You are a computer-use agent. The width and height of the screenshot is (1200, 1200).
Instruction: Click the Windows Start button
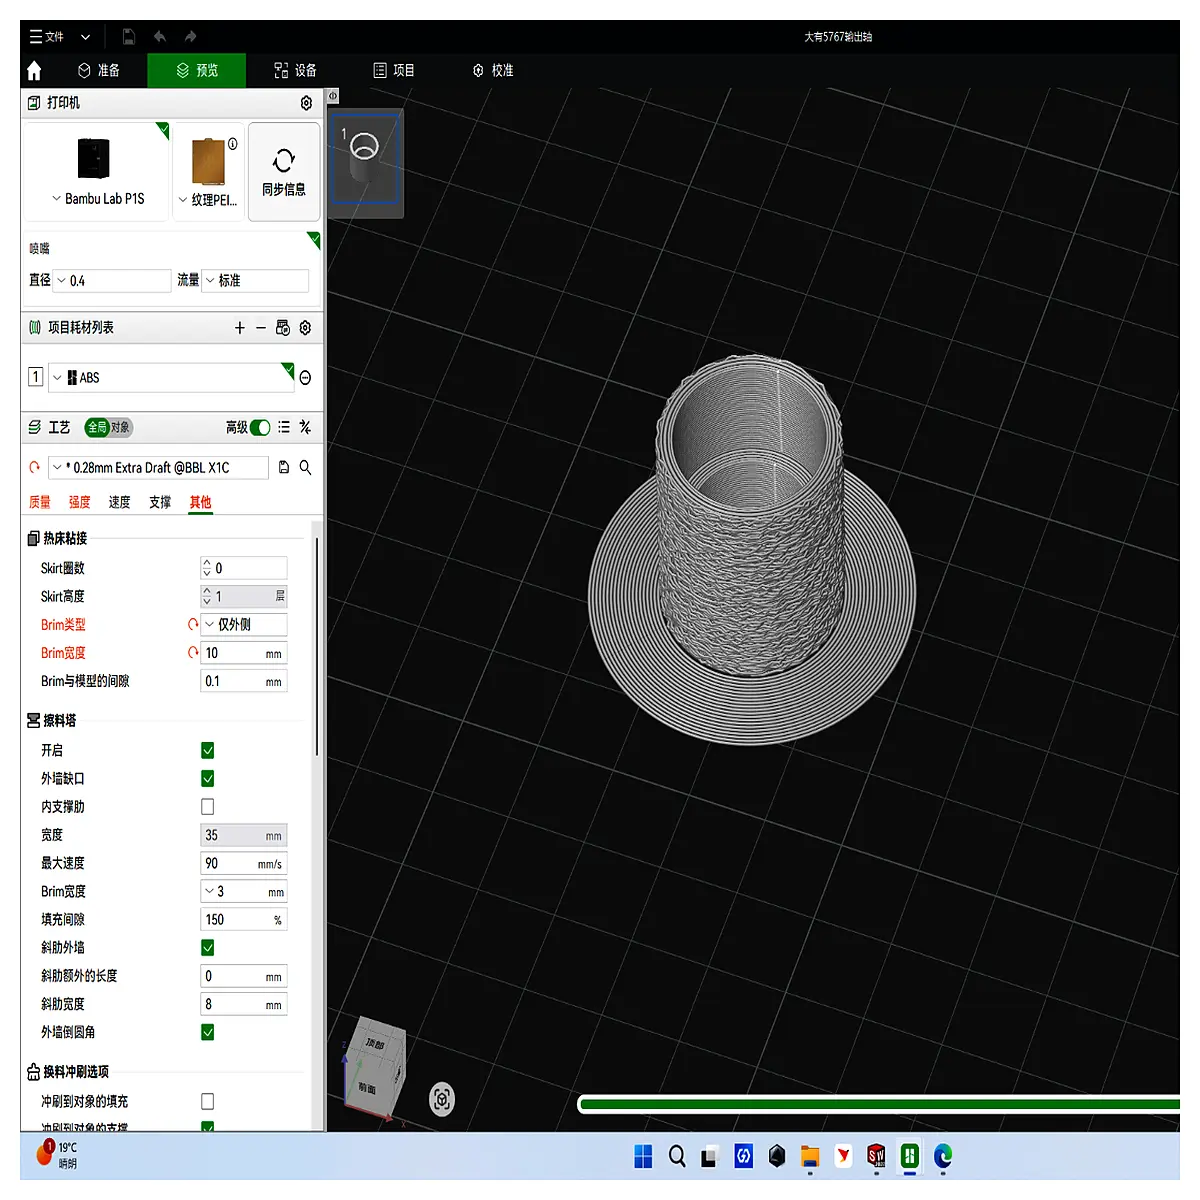(x=643, y=1156)
